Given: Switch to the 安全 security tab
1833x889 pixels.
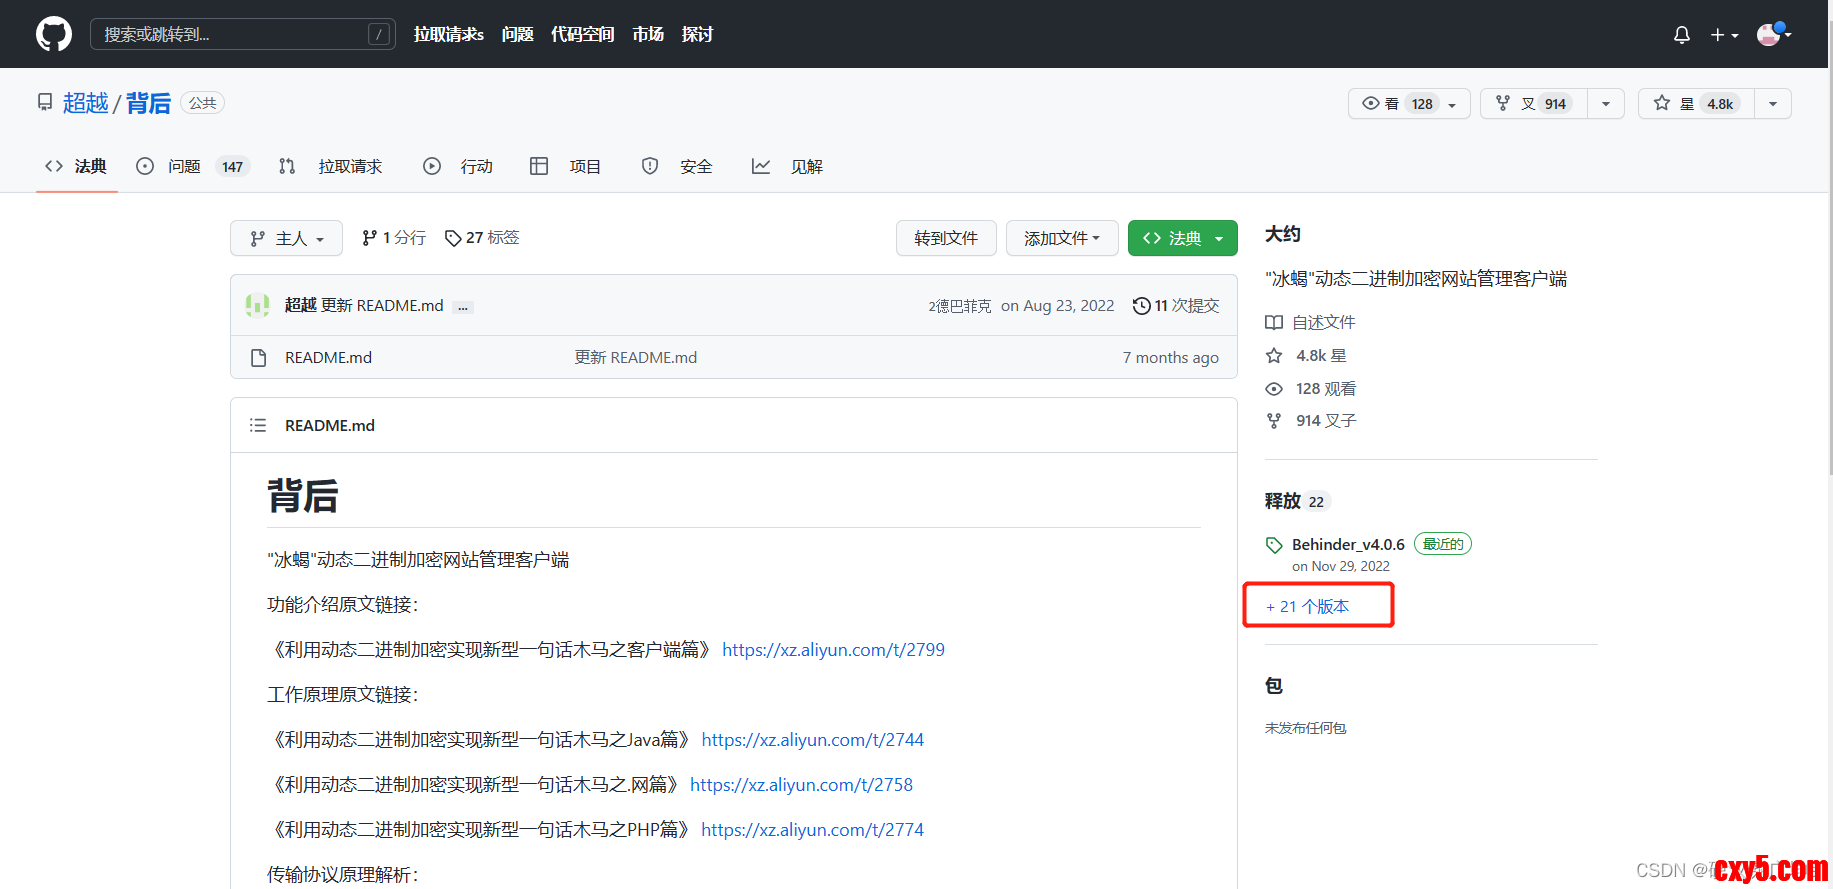Looking at the screenshot, I should pyautogui.click(x=678, y=167).
